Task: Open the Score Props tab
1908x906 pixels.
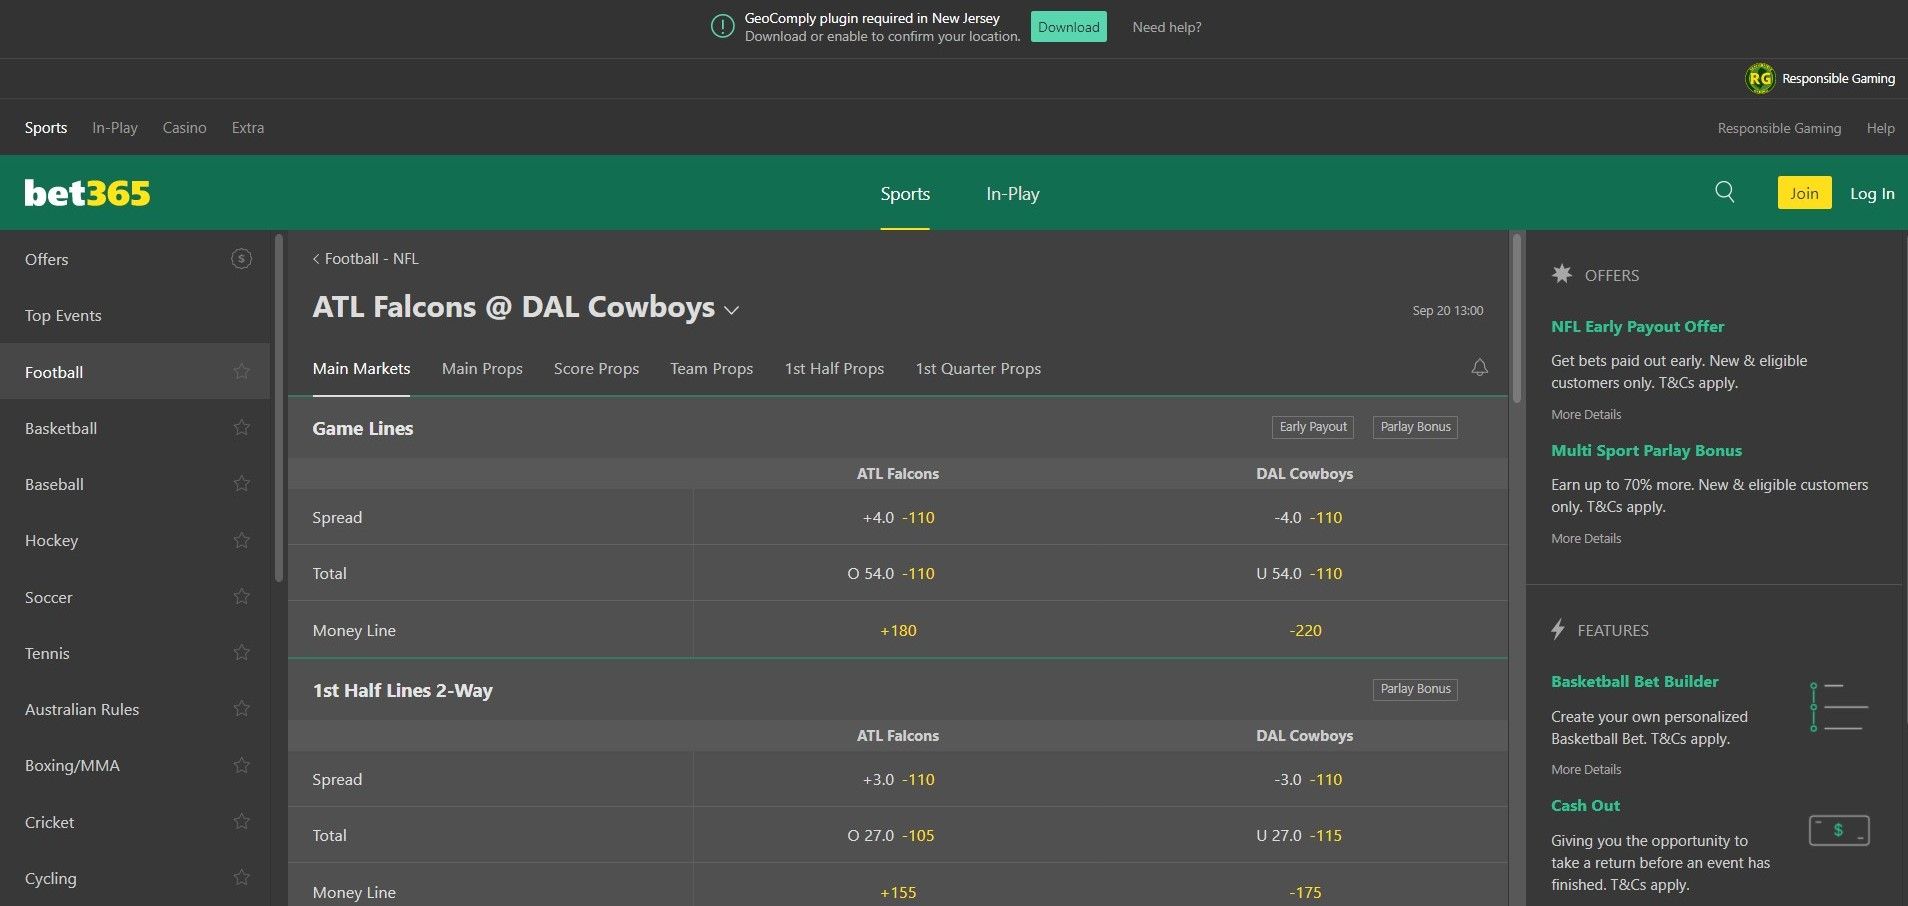Action: (x=596, y=368)
